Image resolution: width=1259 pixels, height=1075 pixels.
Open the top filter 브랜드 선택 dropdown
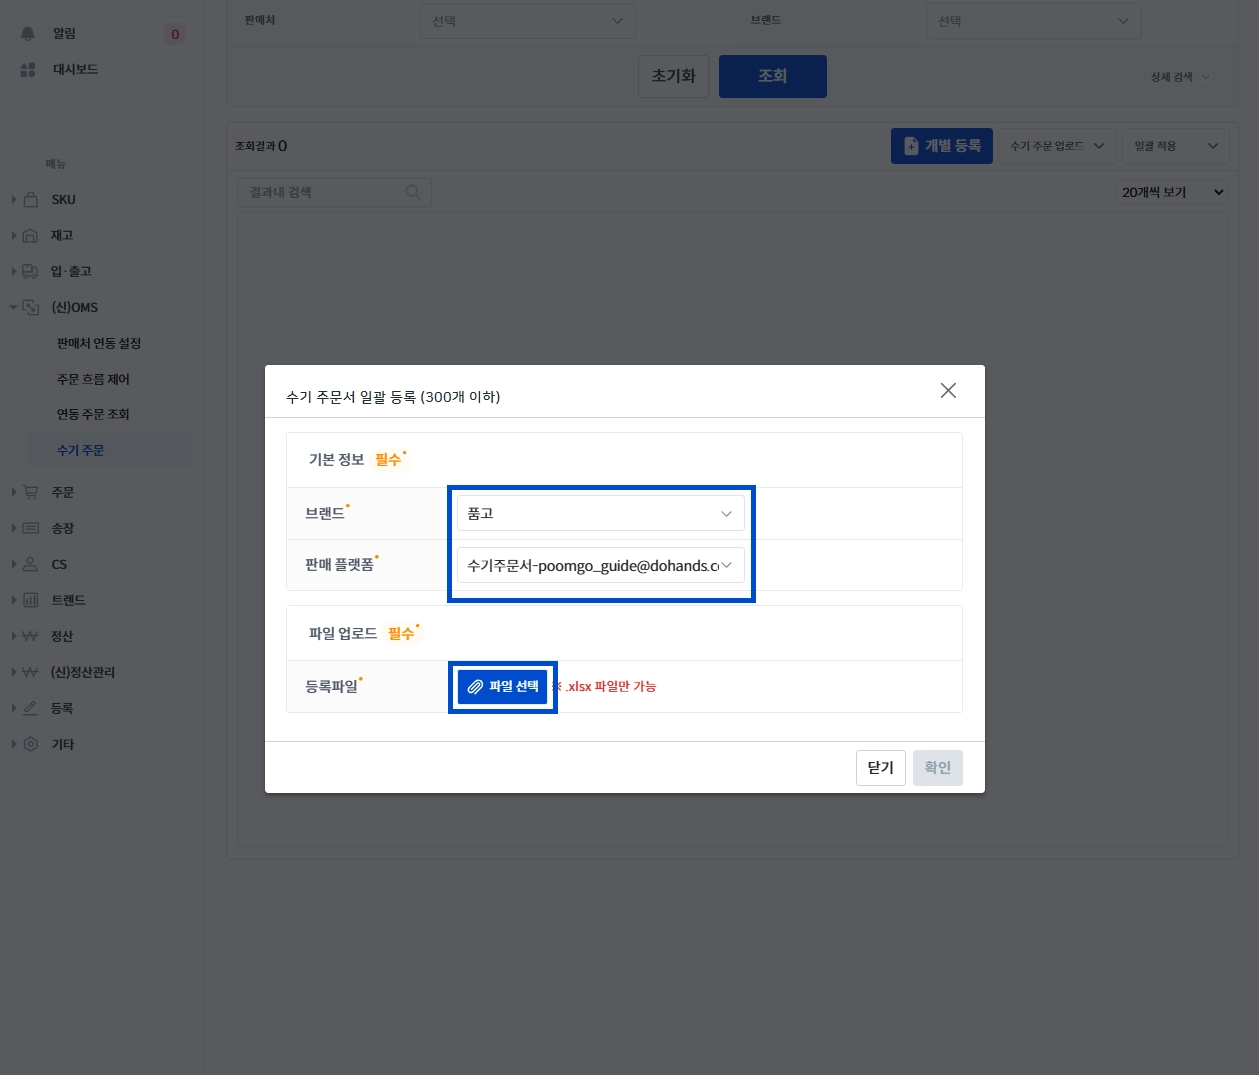1033,21
